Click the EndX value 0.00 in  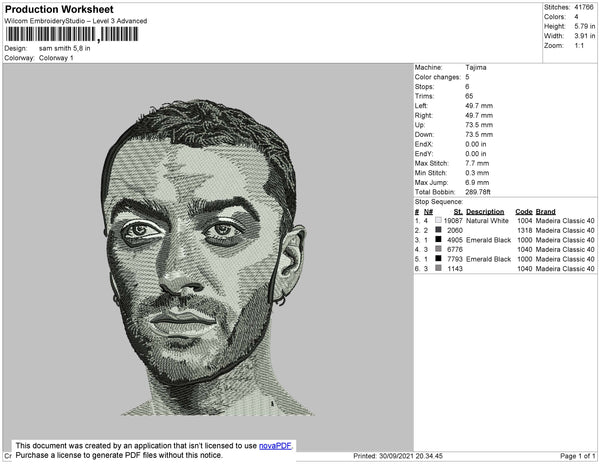coord(476,144)
